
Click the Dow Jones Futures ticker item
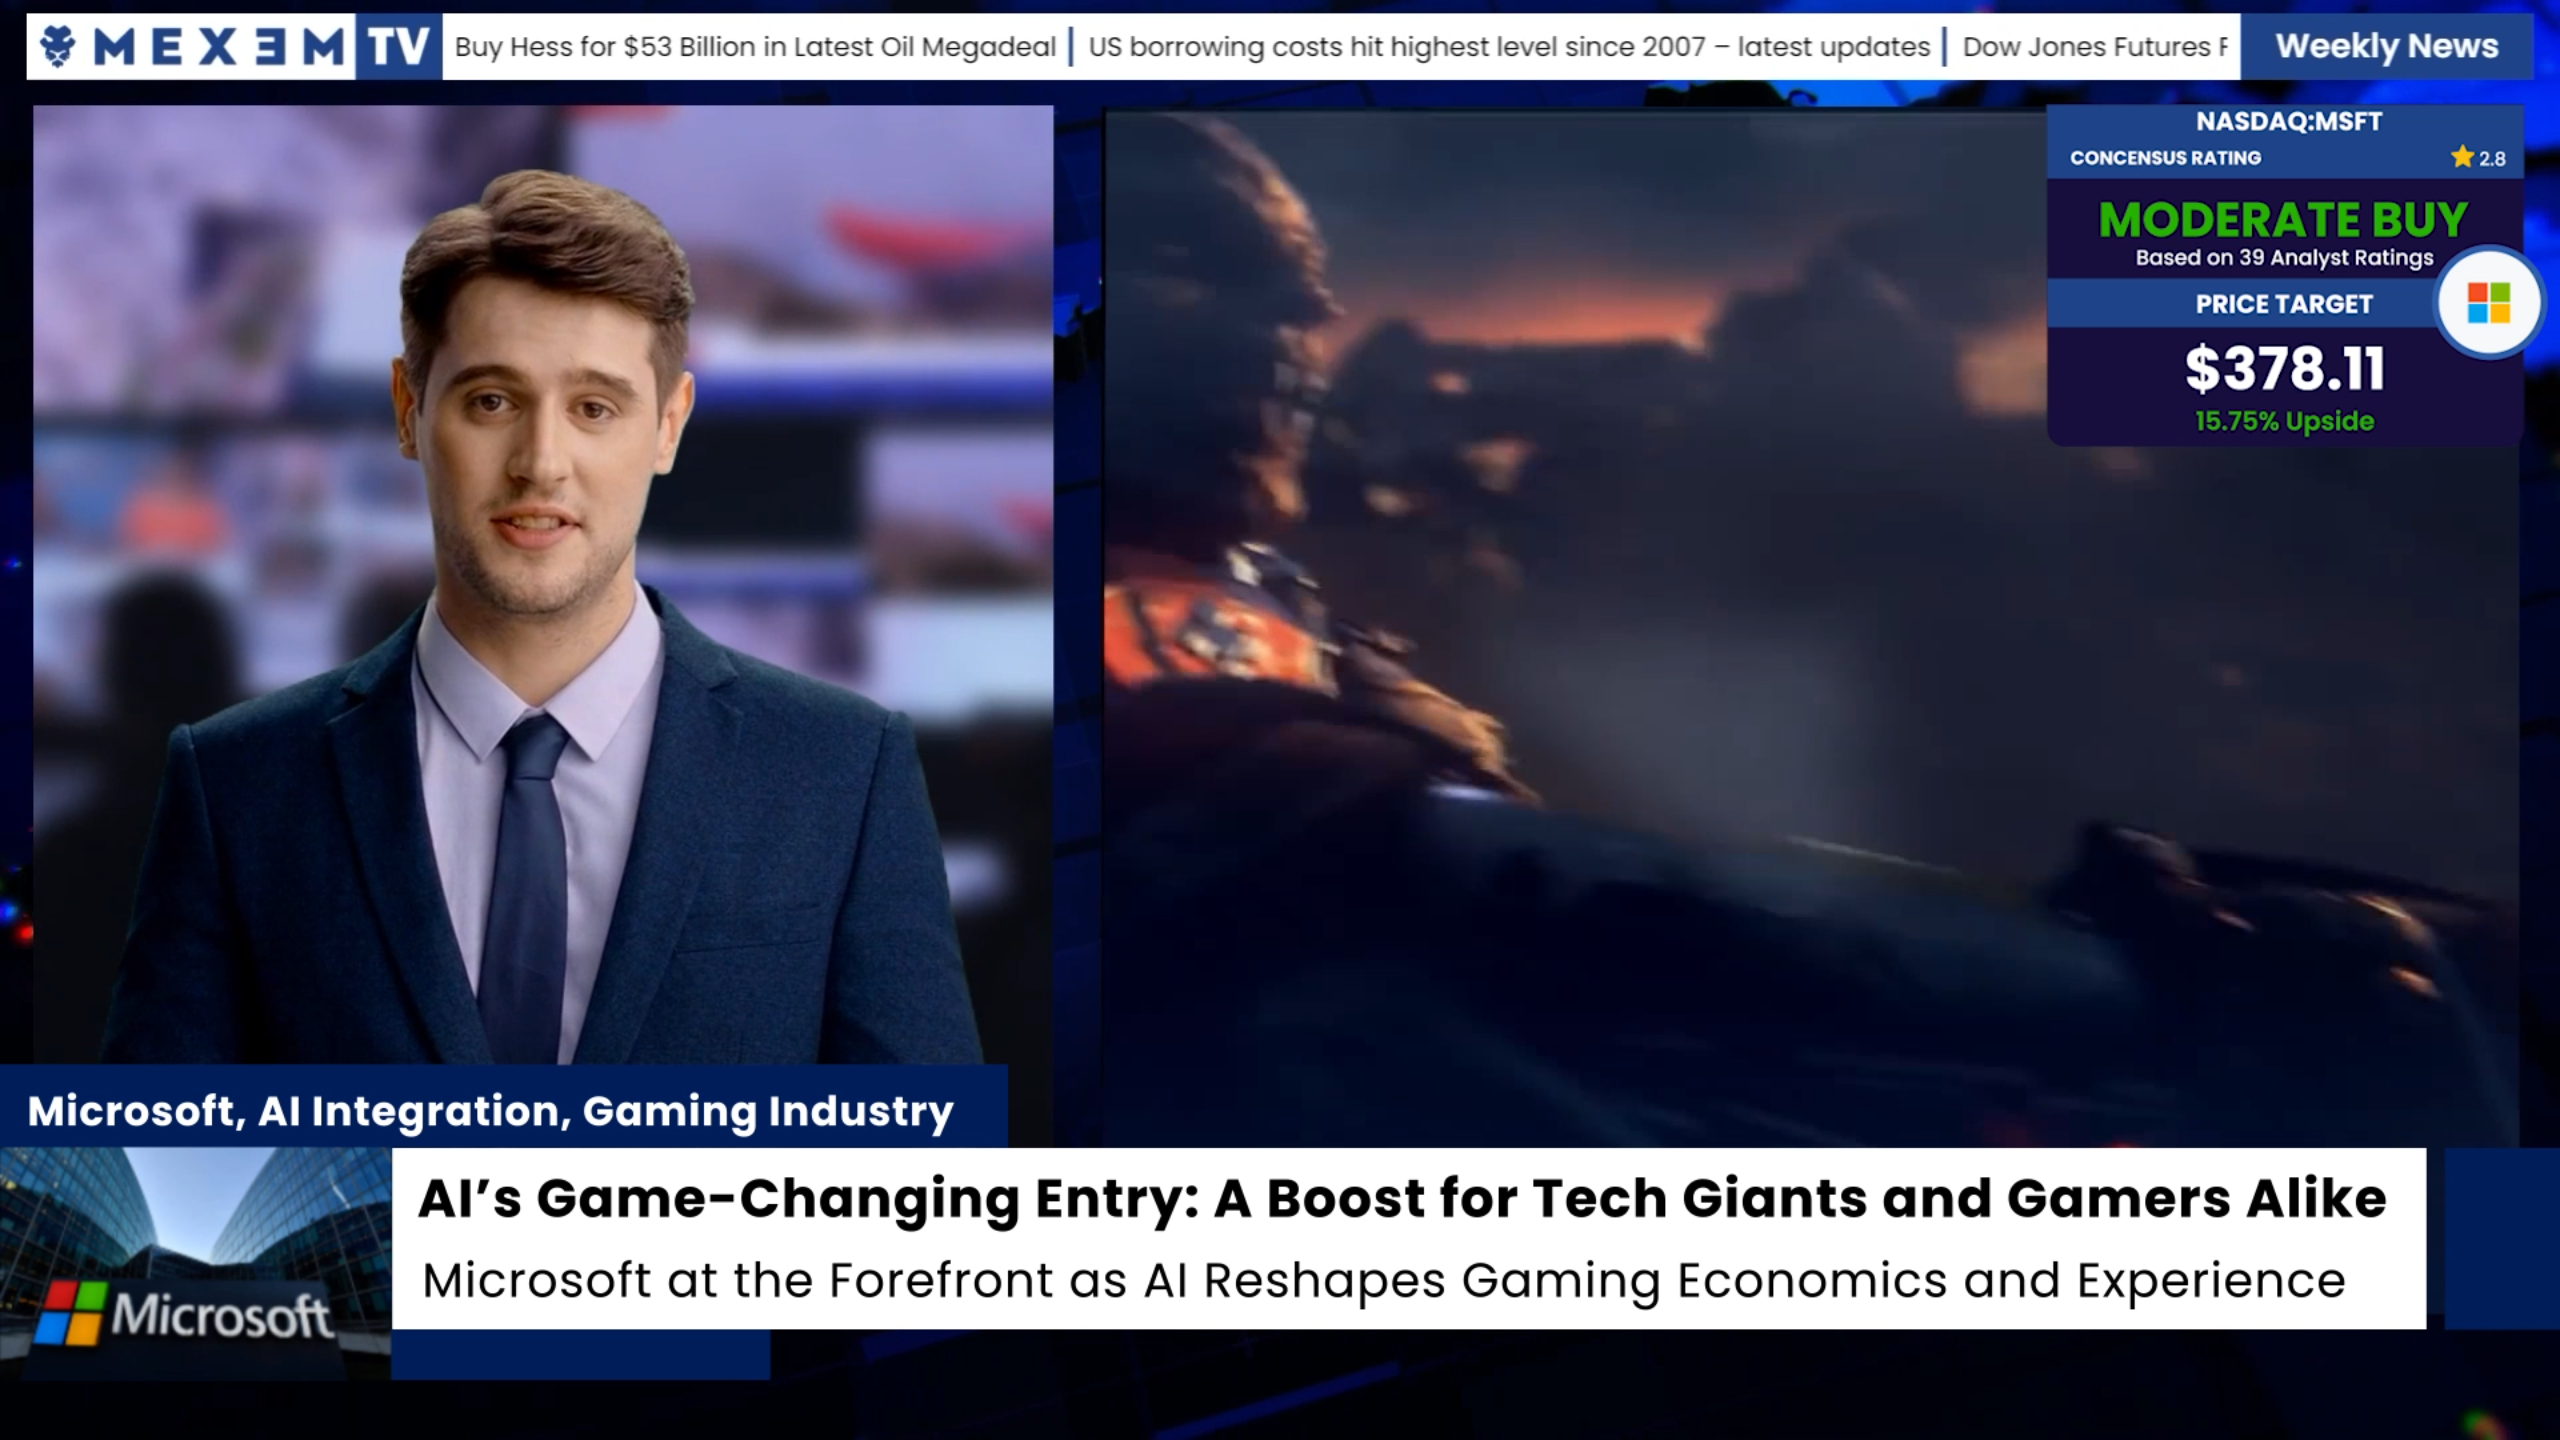[2095, 47]
